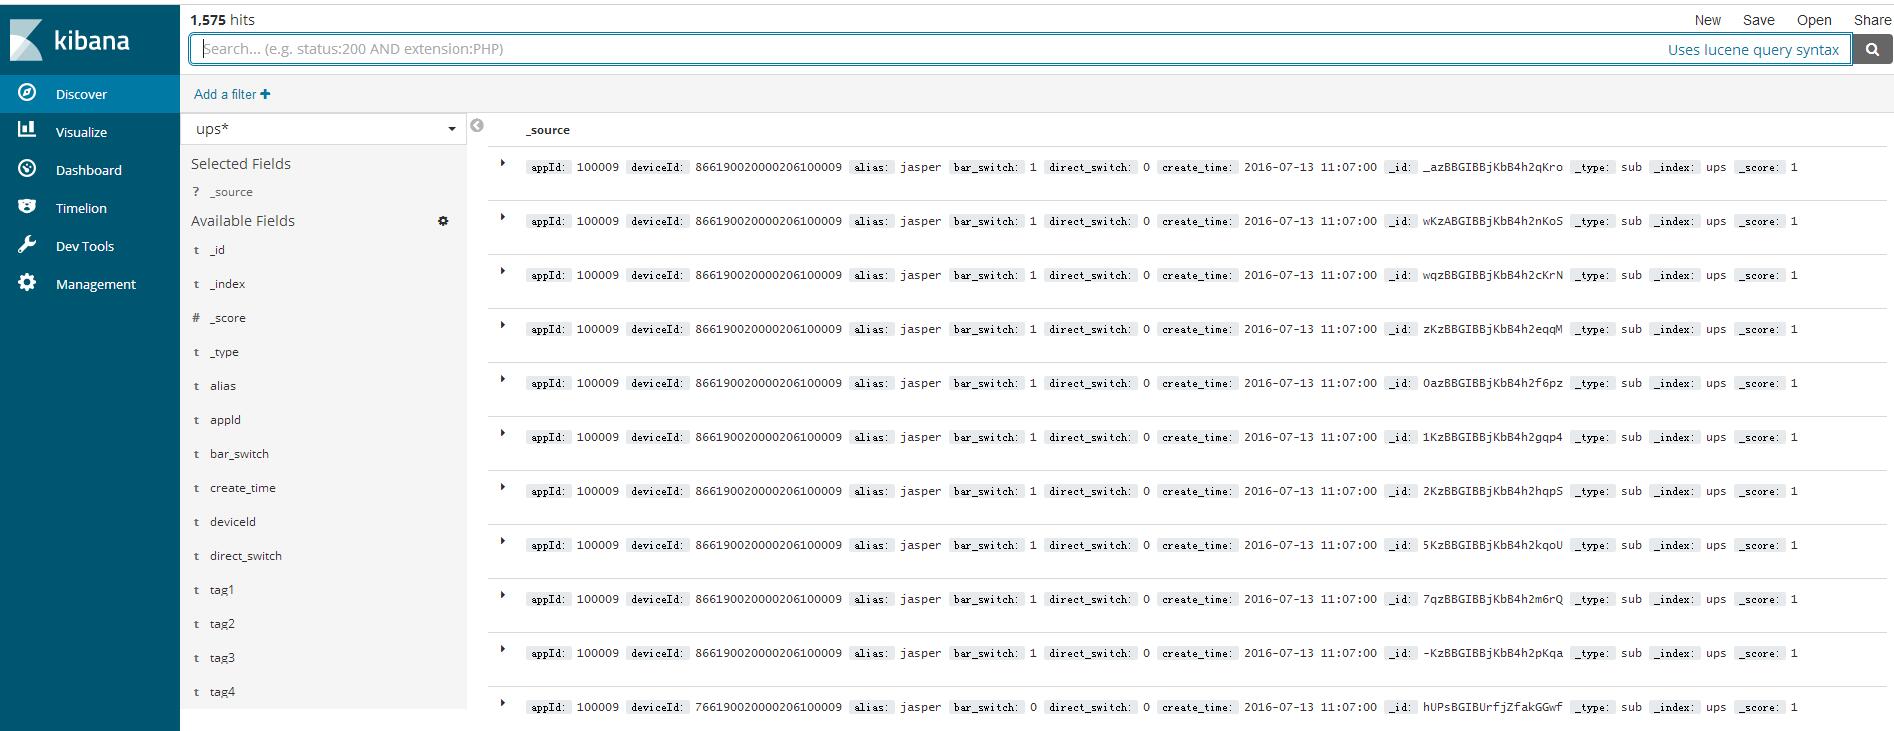Select the _id available field
The image size is (1894, 731).
217,250
